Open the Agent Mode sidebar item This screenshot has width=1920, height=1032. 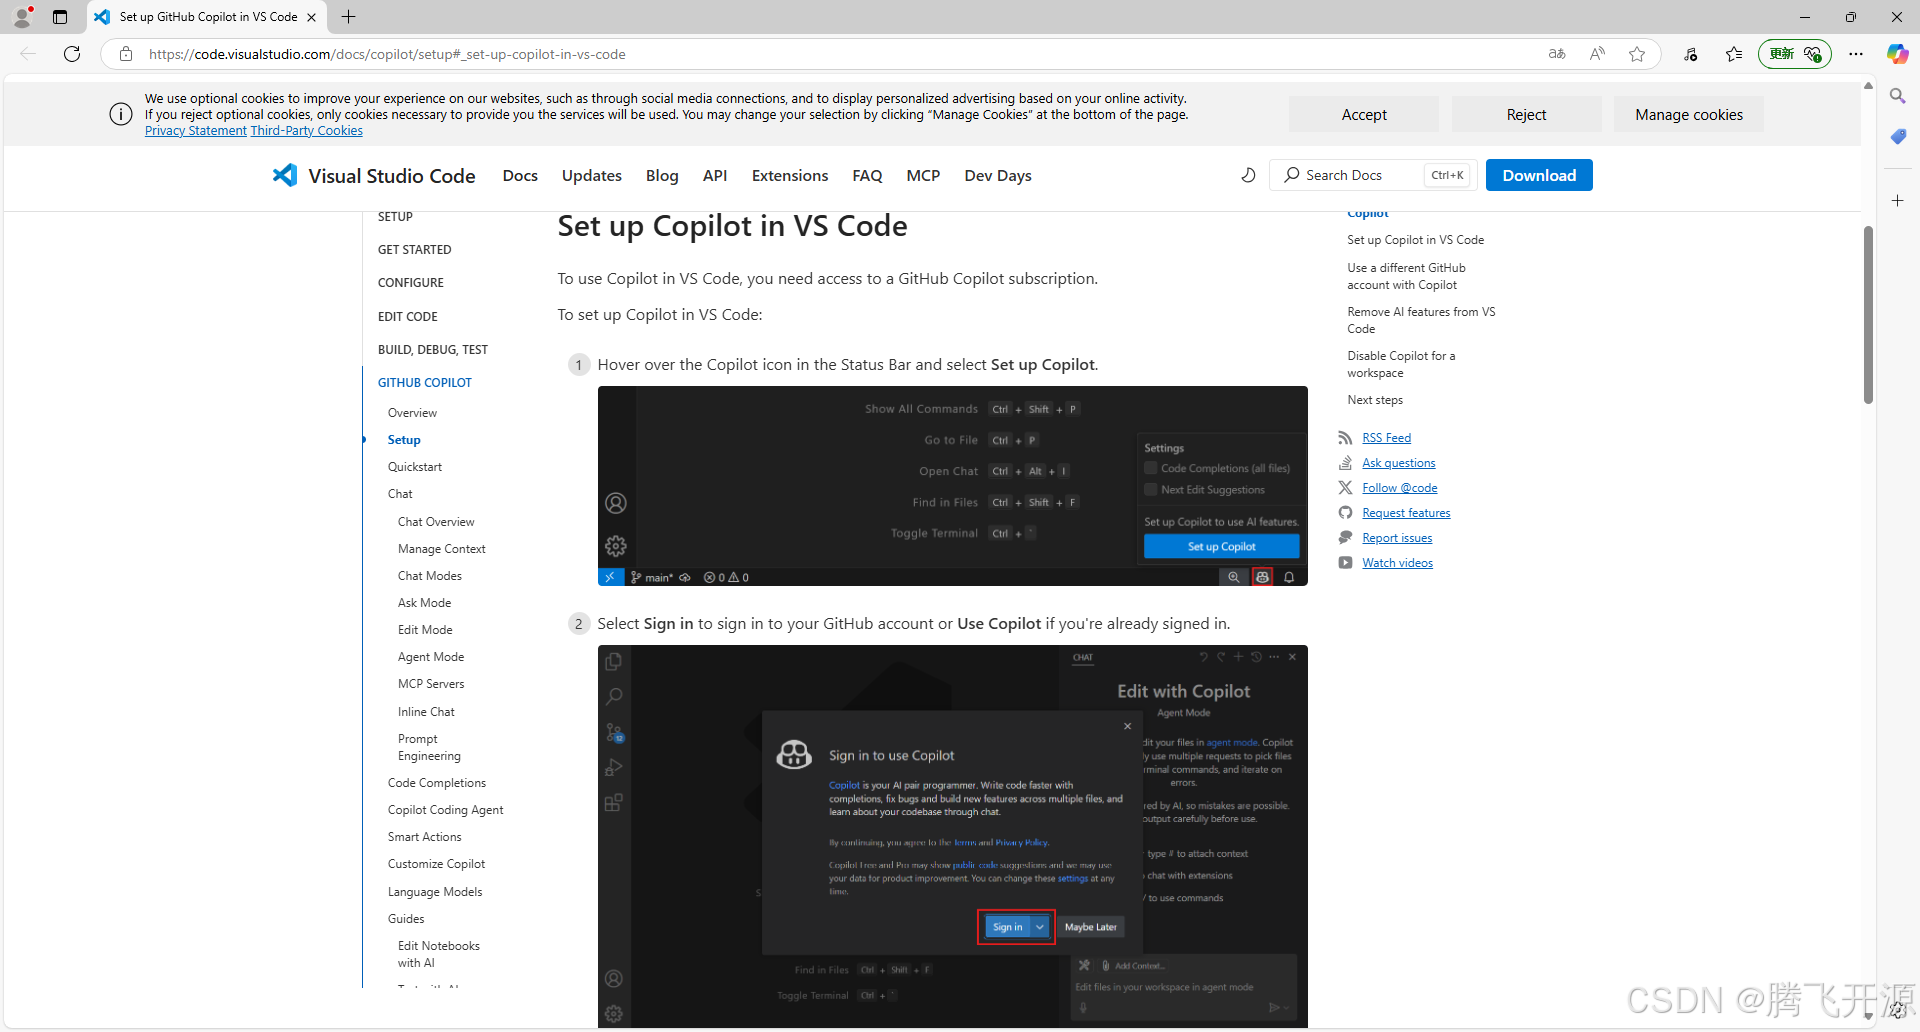pos(431,657)
